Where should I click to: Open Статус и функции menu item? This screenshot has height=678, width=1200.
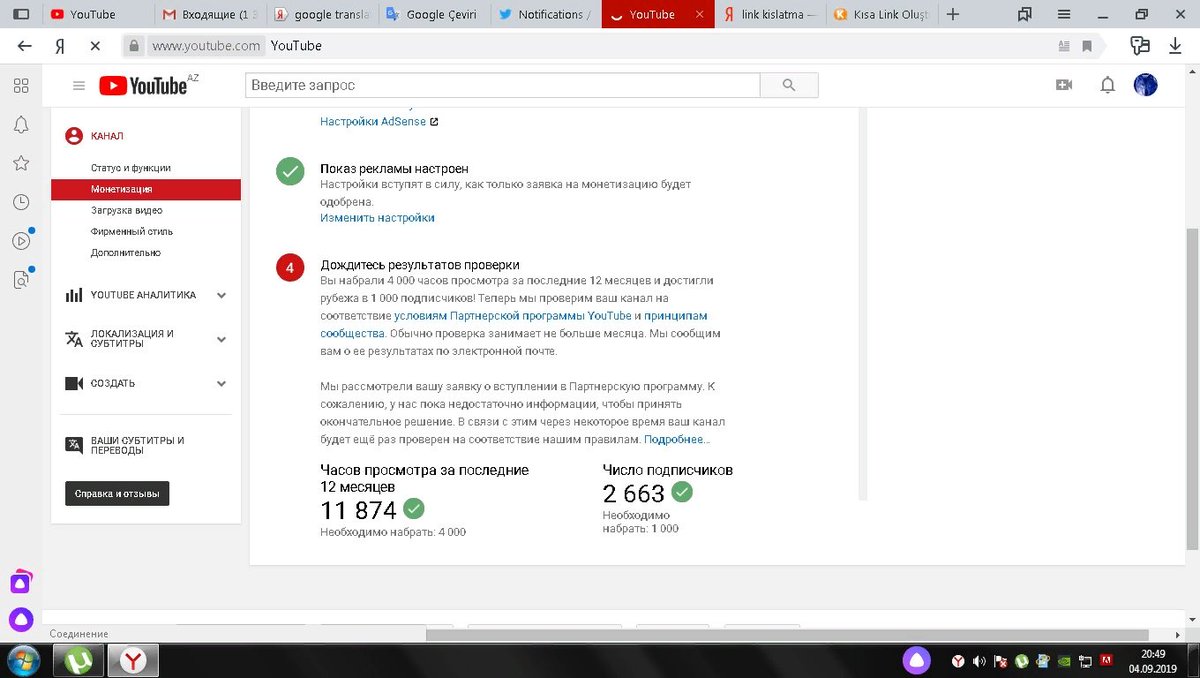(131, 168)
